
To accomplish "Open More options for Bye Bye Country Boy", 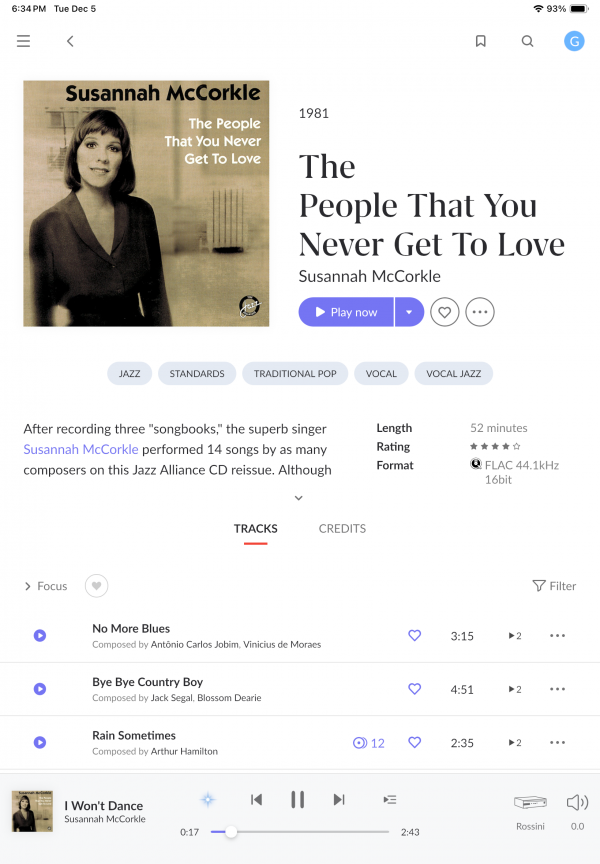I will tap(557, 689).
